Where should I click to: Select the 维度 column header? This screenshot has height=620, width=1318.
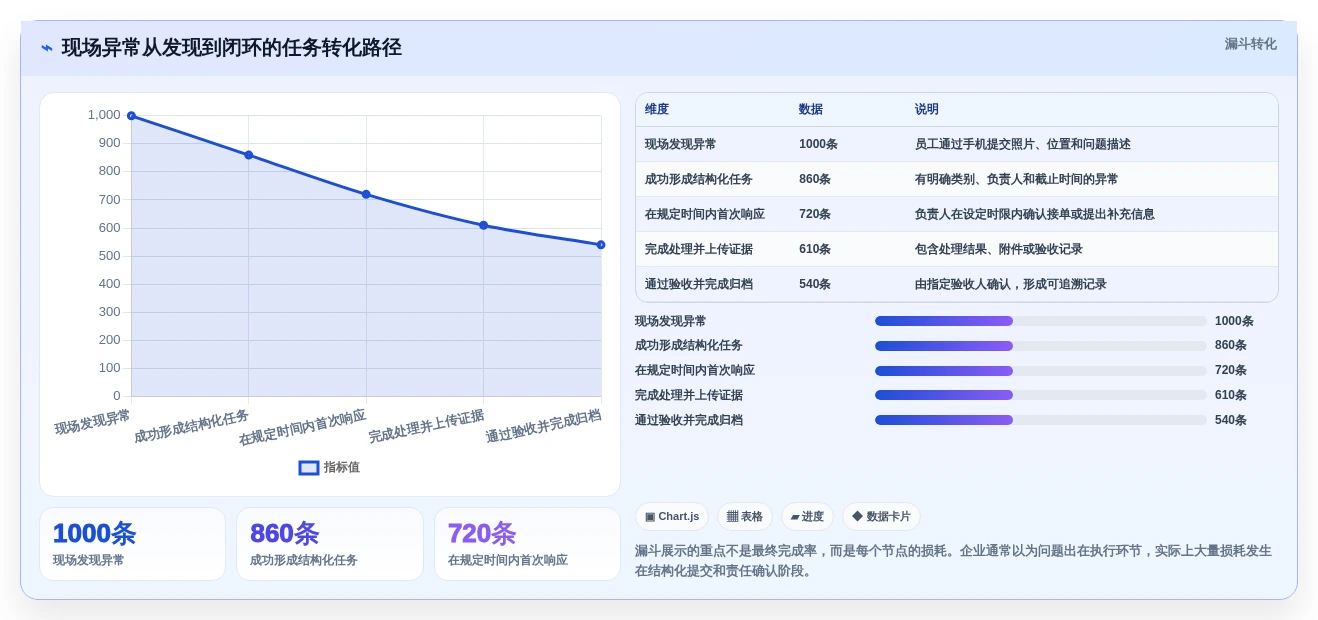click(x=657, y=109)
